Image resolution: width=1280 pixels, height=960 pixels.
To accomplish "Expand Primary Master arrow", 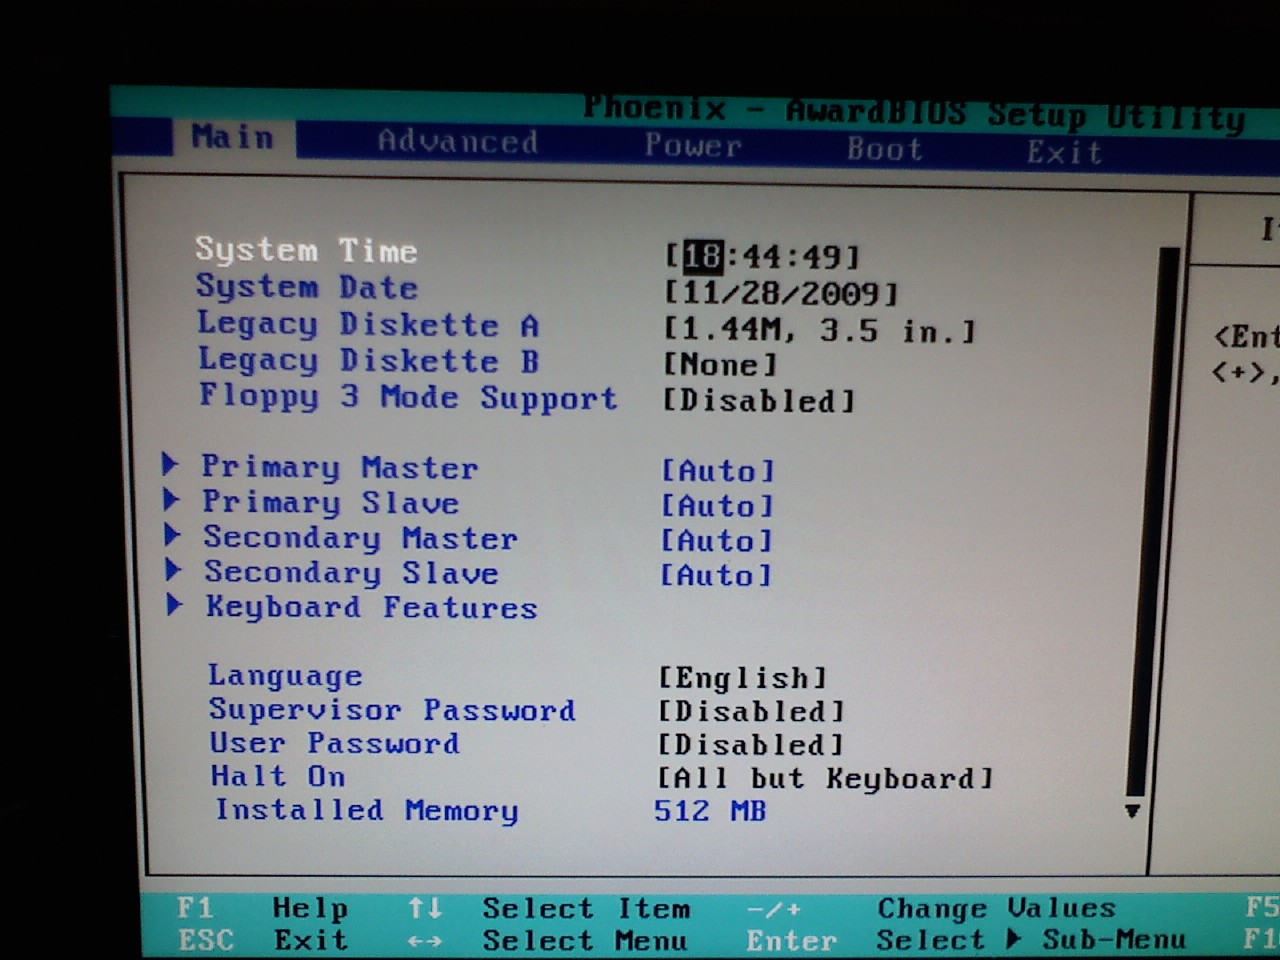I will (170, 464).
